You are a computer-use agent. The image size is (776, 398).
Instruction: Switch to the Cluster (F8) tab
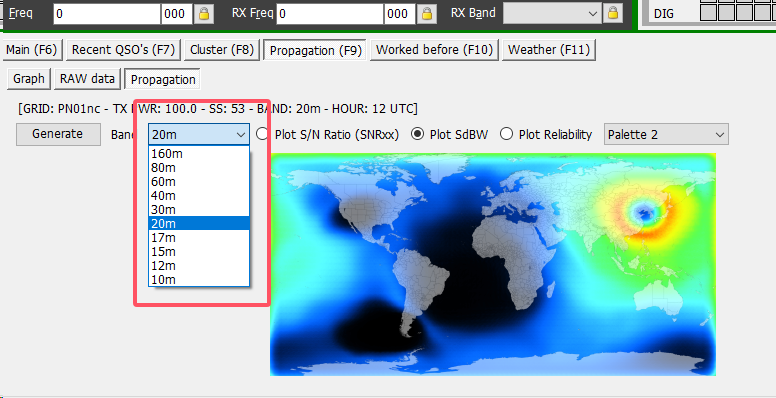coord(222,50)
